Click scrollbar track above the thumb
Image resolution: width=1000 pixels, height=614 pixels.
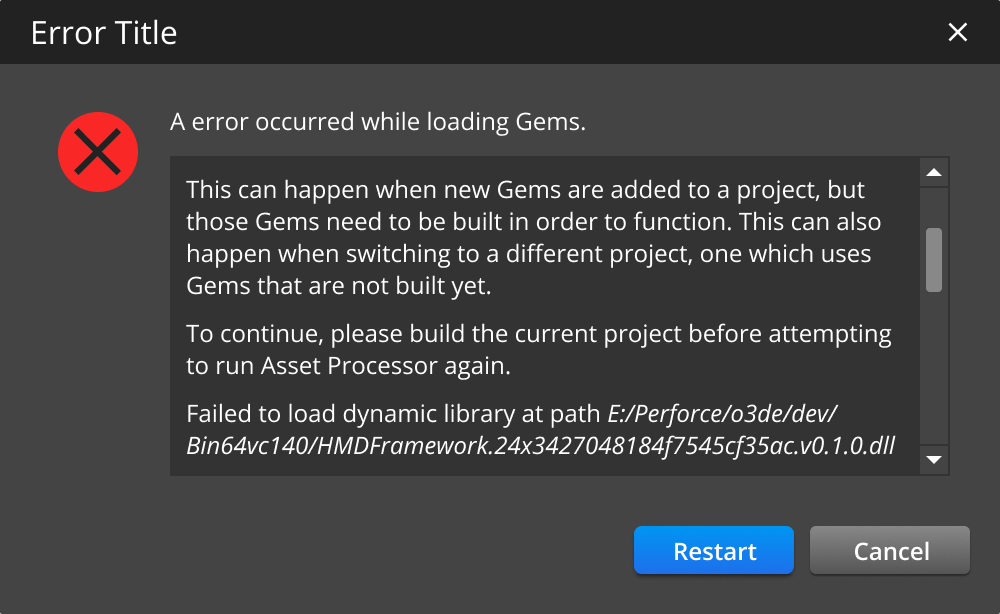[x=934, y=208]
